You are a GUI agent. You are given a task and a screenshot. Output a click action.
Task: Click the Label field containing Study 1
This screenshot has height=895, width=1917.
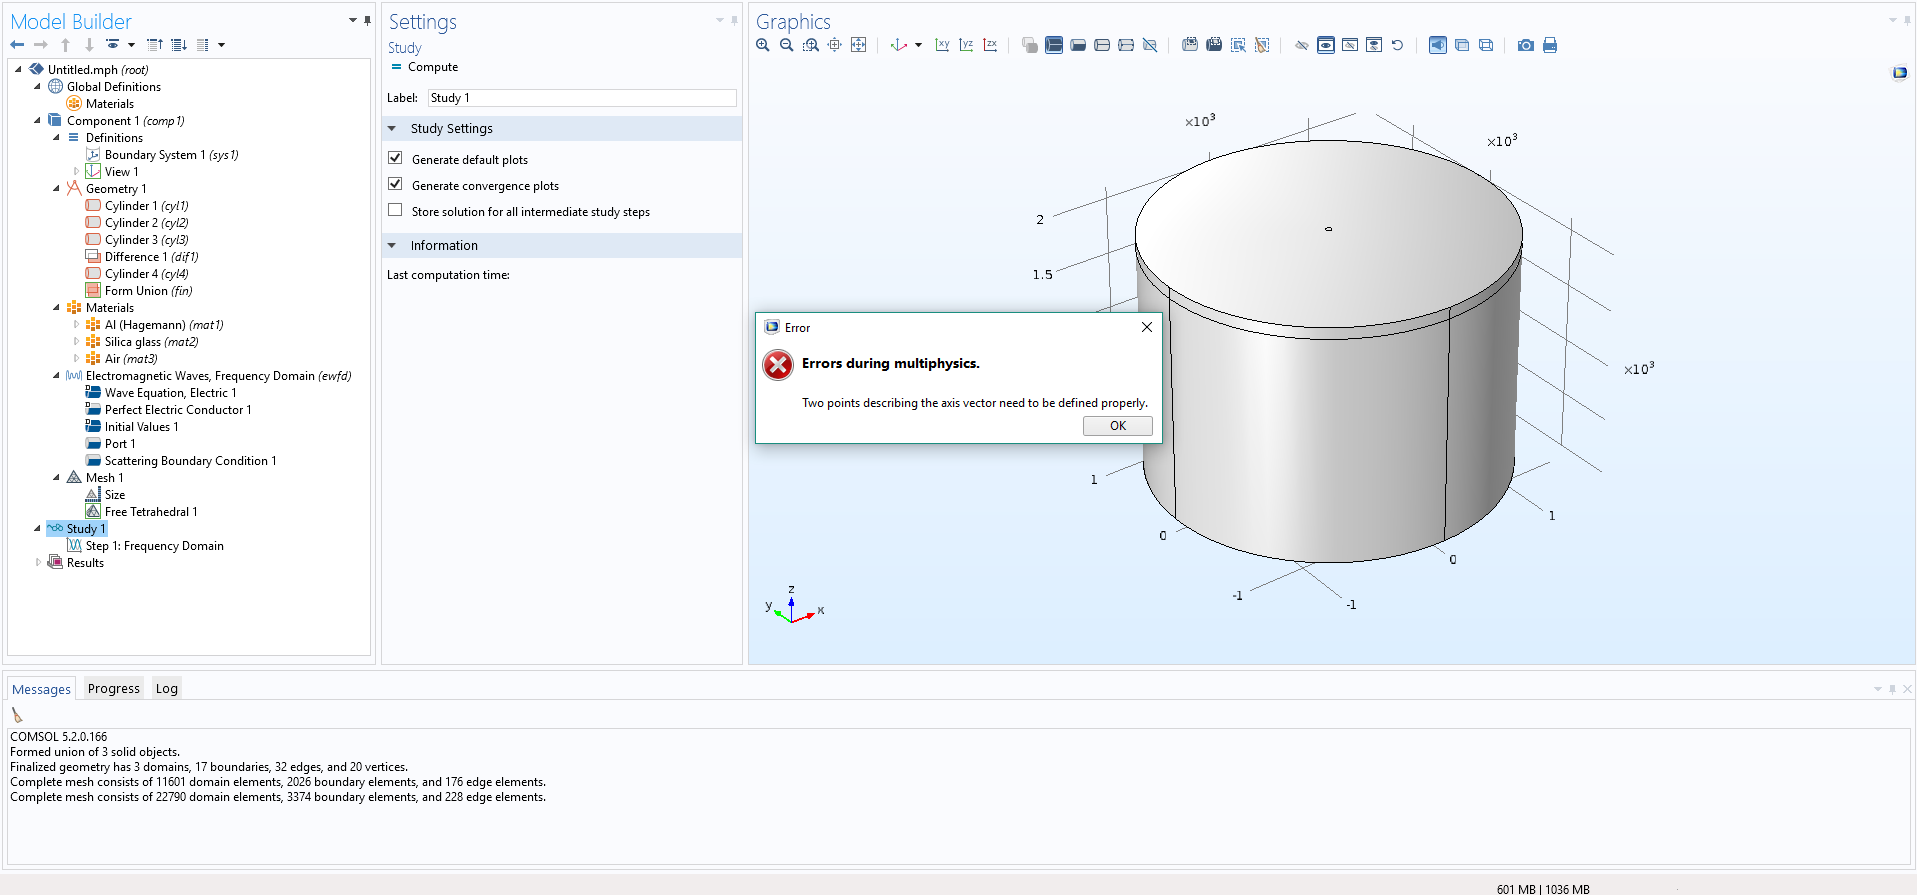[x=581, y=98]
